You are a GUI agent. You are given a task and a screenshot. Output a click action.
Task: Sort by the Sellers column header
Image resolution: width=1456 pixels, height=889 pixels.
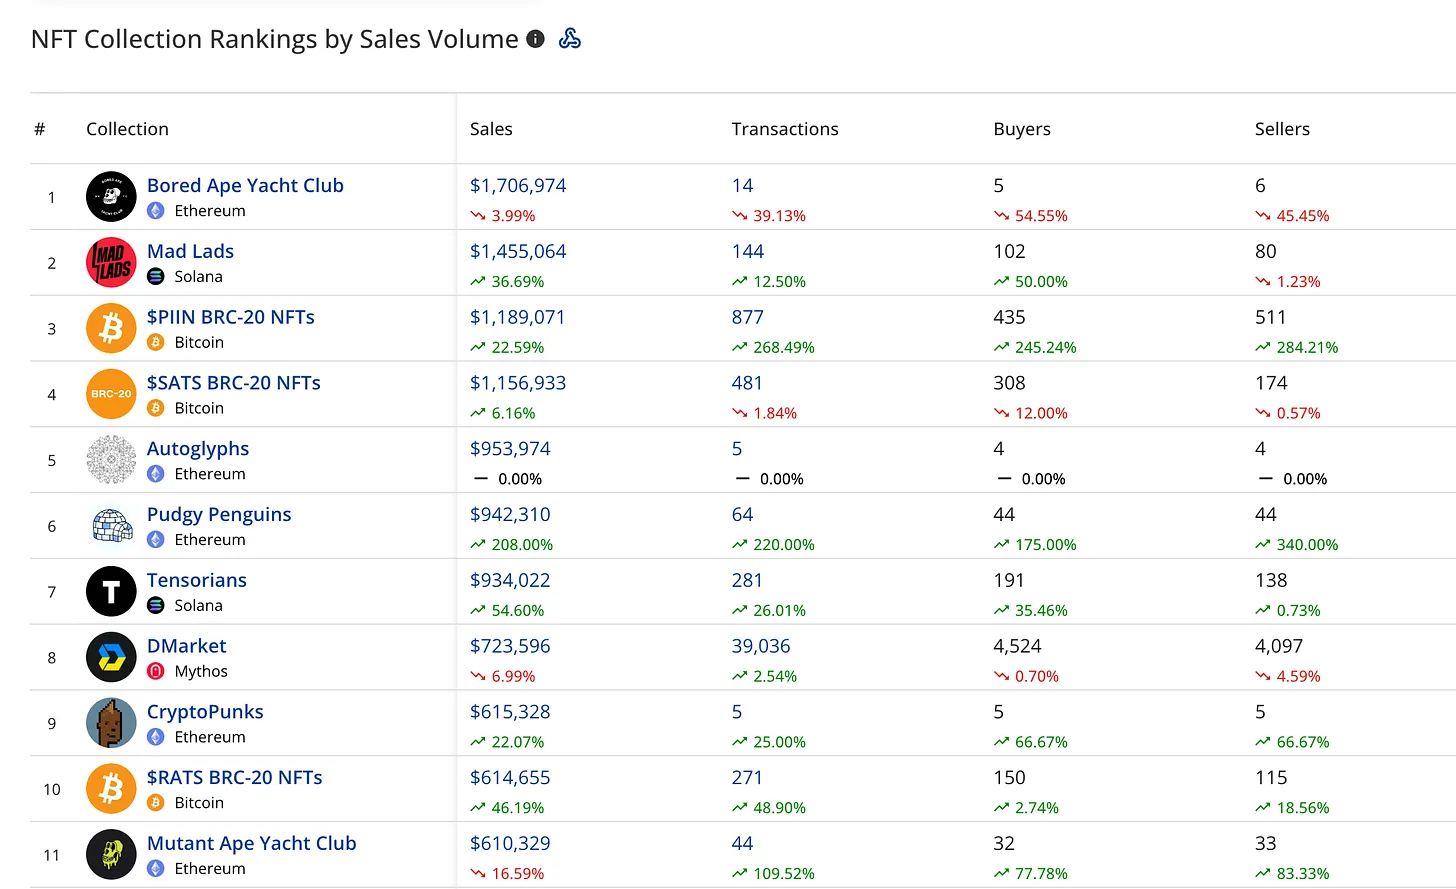[1281, 129]
